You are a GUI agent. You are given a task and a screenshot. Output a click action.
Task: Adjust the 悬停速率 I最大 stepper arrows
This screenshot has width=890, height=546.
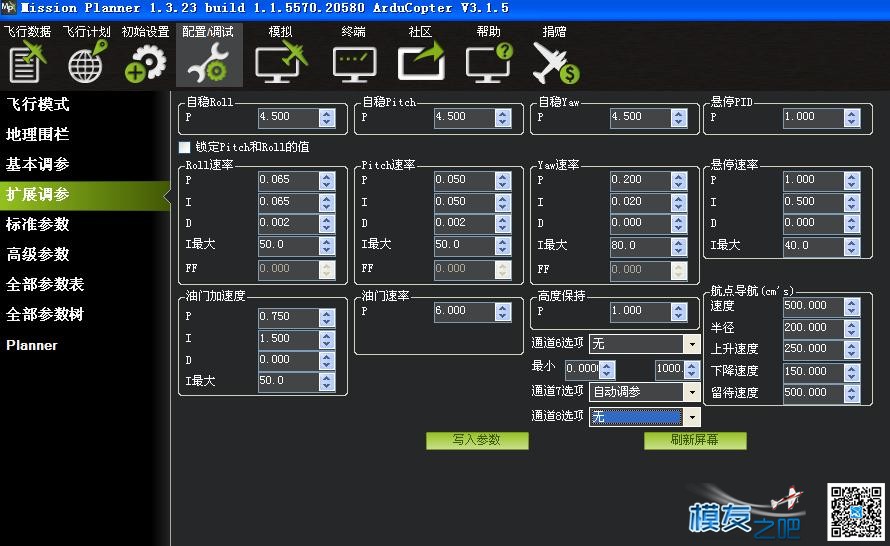pos(852,246)
